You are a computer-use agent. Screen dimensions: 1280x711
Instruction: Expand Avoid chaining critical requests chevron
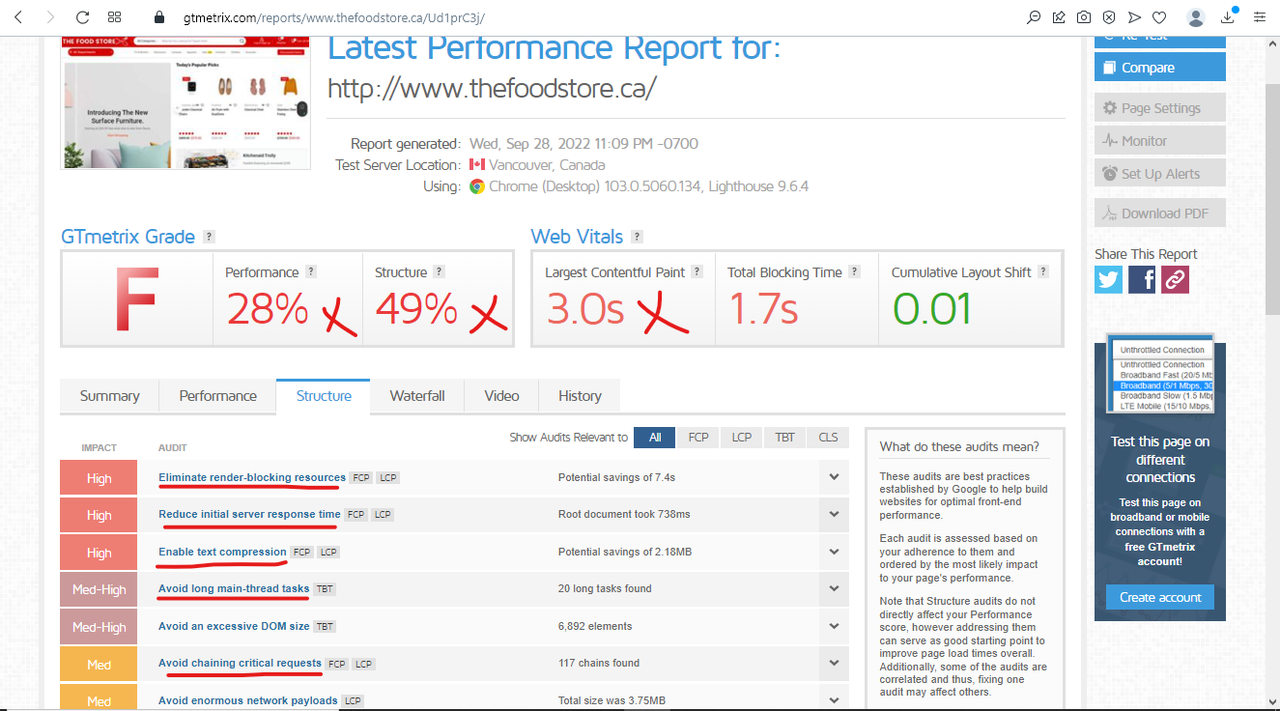(x=833, y=664)
